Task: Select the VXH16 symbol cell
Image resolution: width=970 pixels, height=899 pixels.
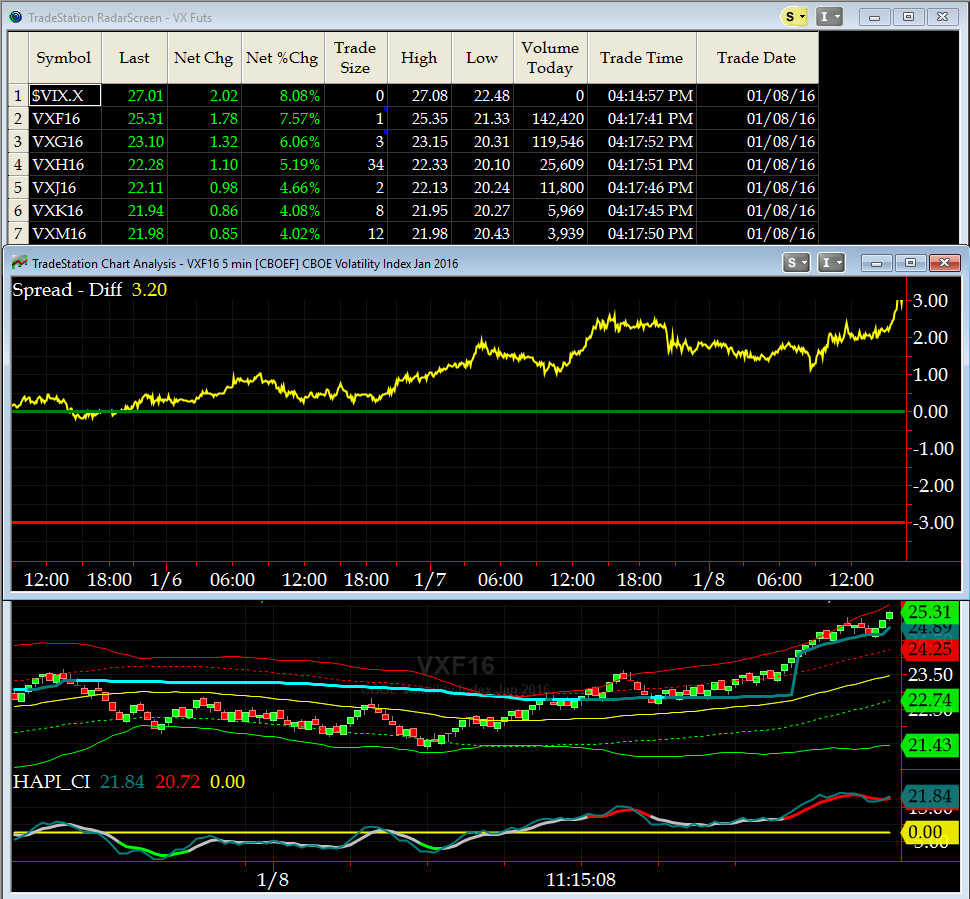Action: point(64,165)
